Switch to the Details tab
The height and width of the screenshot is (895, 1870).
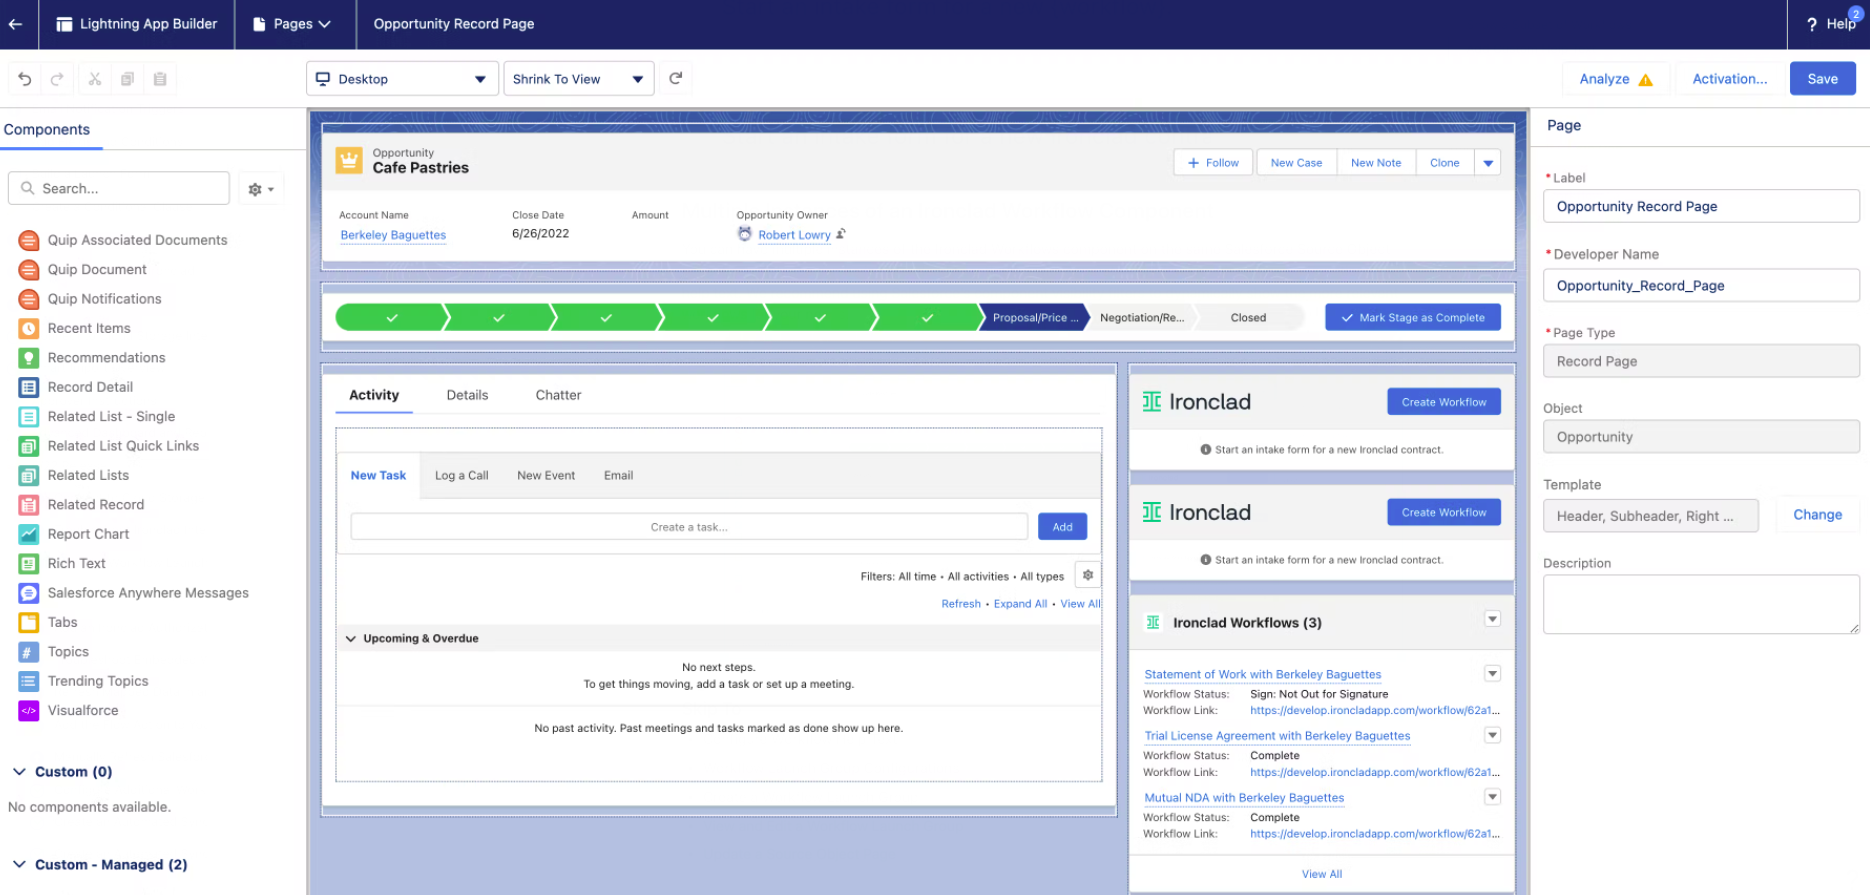[x=467, y=395]
